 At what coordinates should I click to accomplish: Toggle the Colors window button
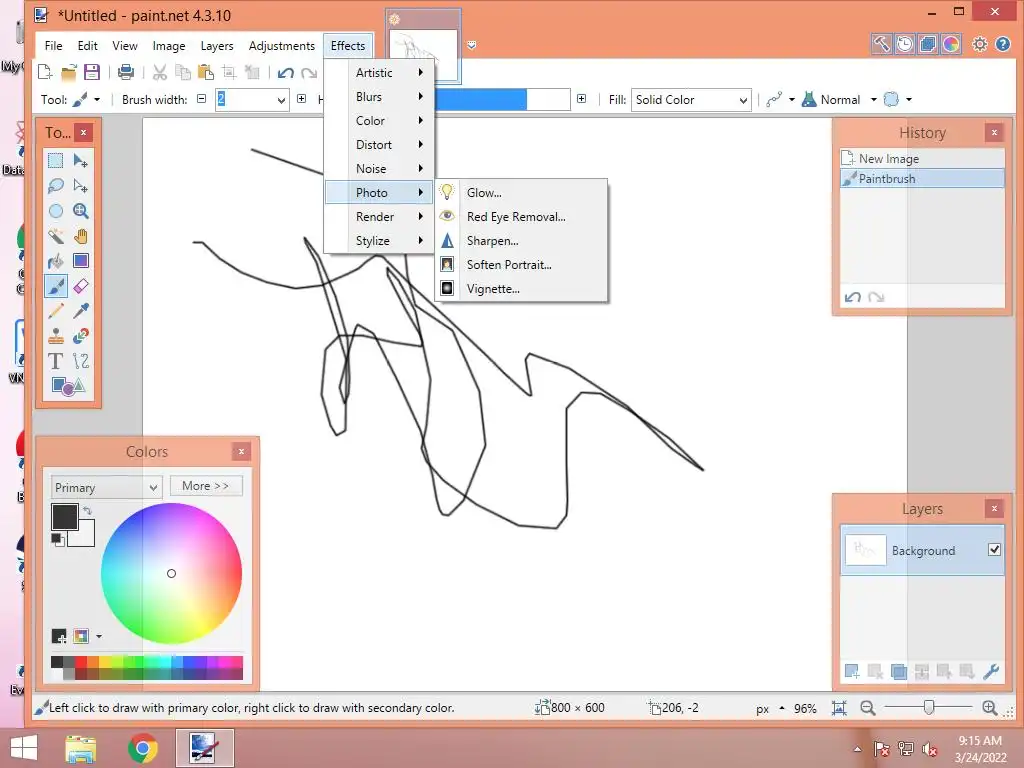[951, 44]
